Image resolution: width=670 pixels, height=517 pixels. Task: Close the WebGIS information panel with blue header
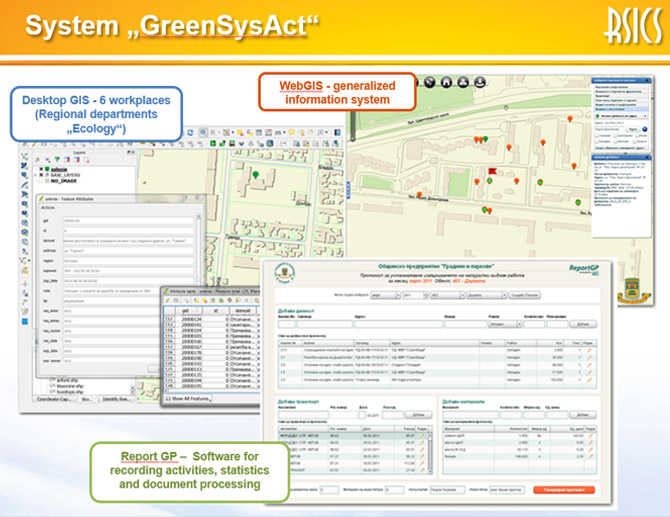(647, 157)
